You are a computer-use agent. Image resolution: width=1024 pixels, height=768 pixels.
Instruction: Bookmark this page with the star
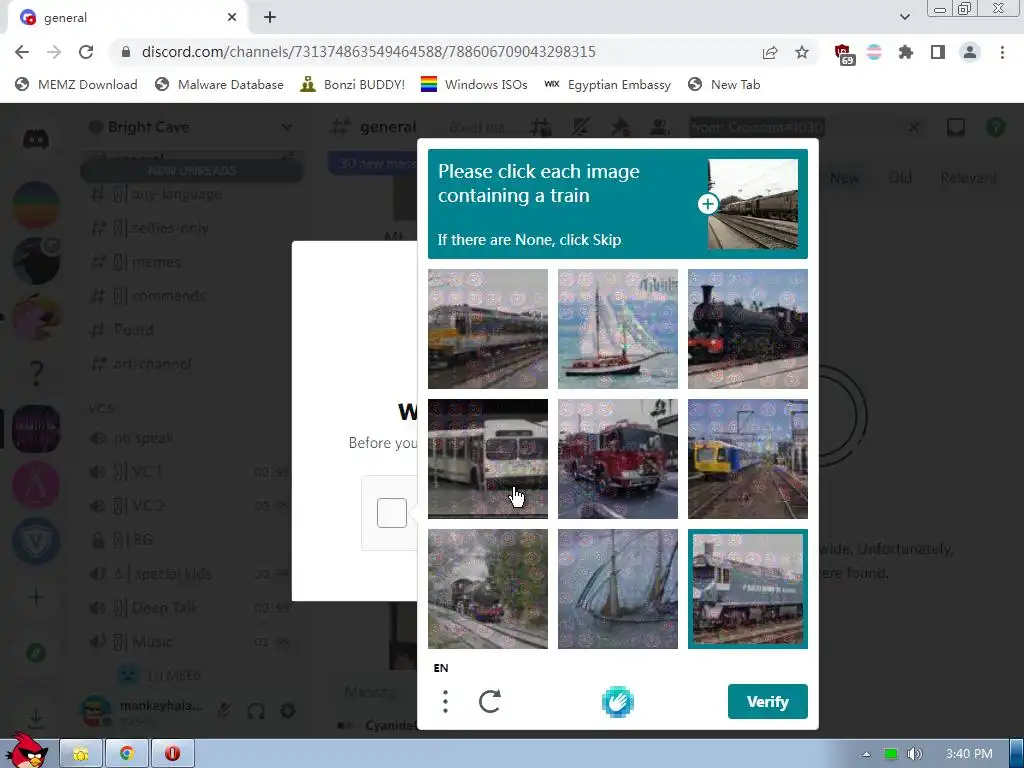(802, 52)
